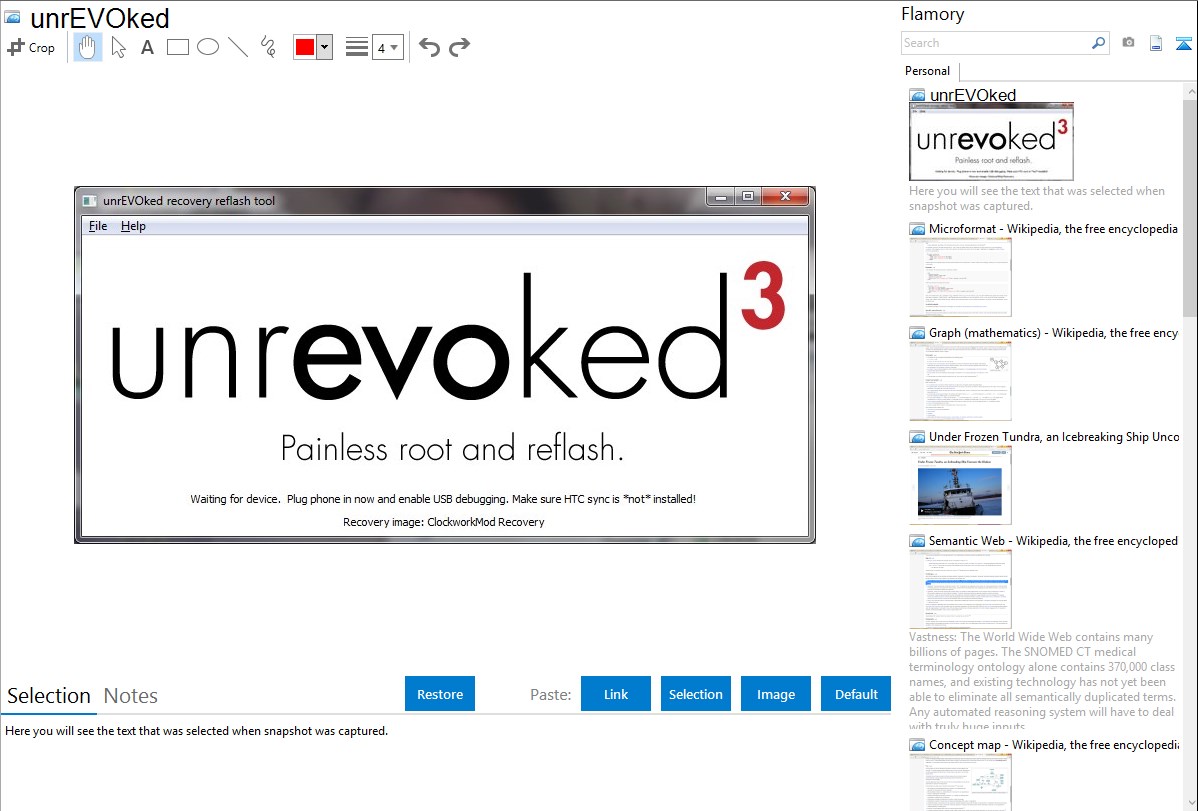Click the snapshot icon beside Concept map entry
The width and height of the screenshot is (1198, 811).
[917, 745]
